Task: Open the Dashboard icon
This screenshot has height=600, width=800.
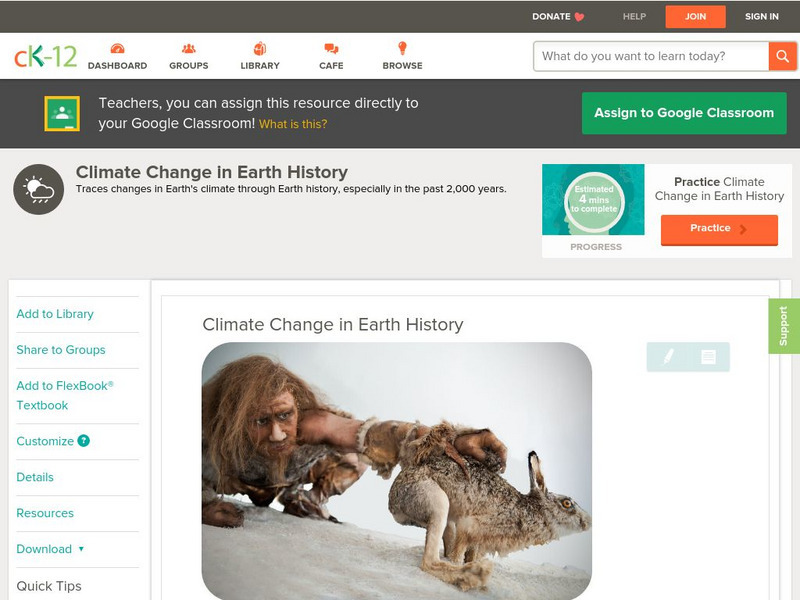Action: pos(117,49)
